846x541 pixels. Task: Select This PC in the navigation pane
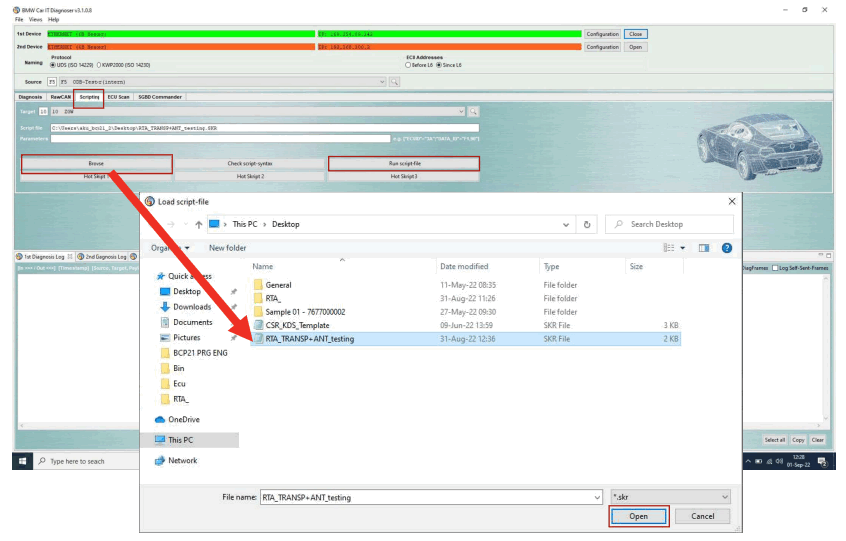point(180,440)
